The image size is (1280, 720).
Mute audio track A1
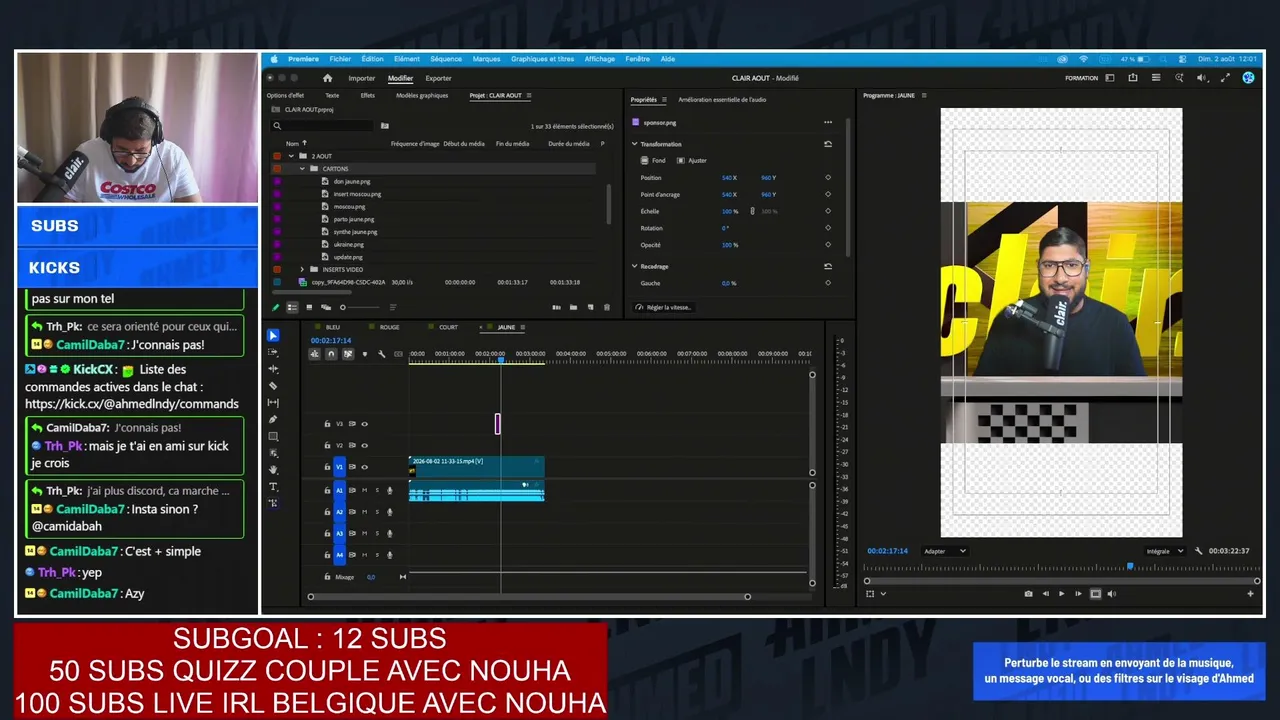[x=364, y=490]
